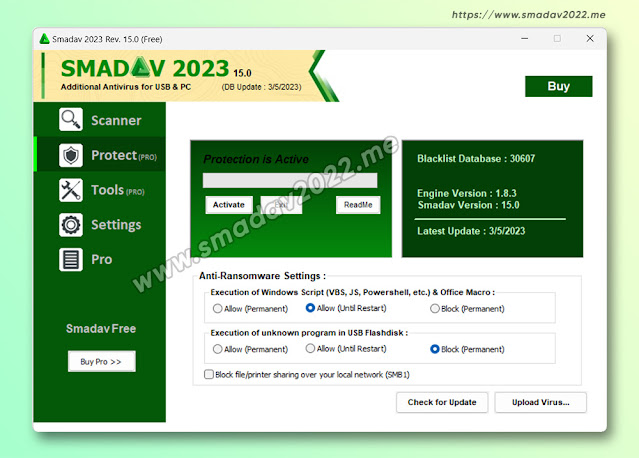
Task: Click the Engine Version : 1.8.3 text
Action: (467, 193)
